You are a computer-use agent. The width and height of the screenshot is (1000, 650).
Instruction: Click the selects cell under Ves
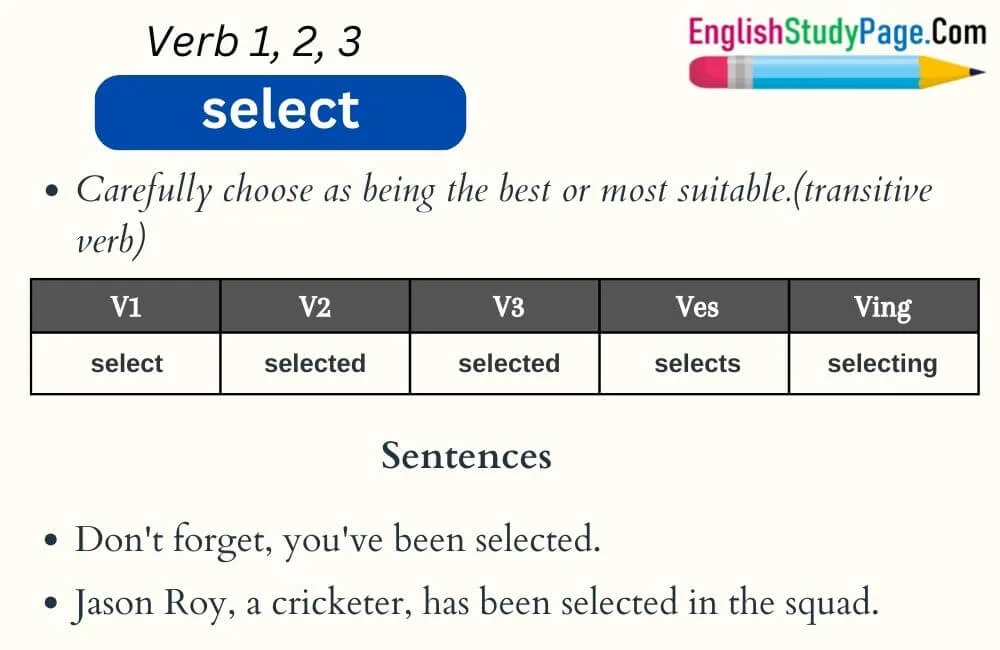pyautogui.click(x=695, y=364)
